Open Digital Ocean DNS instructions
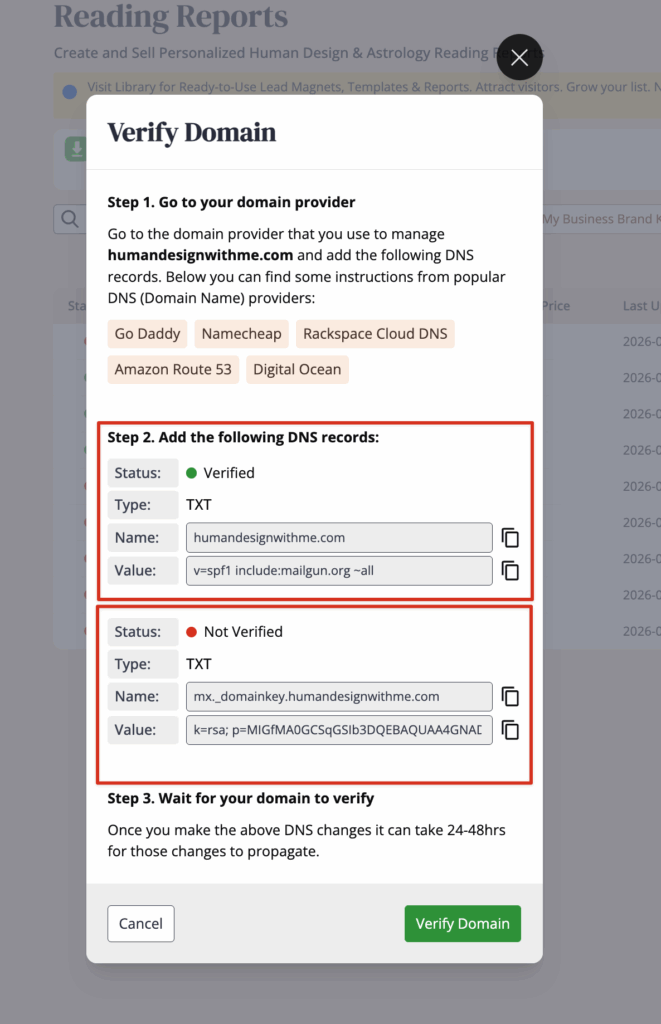Viewport: 661px width, 1024px height. [297, 369]
